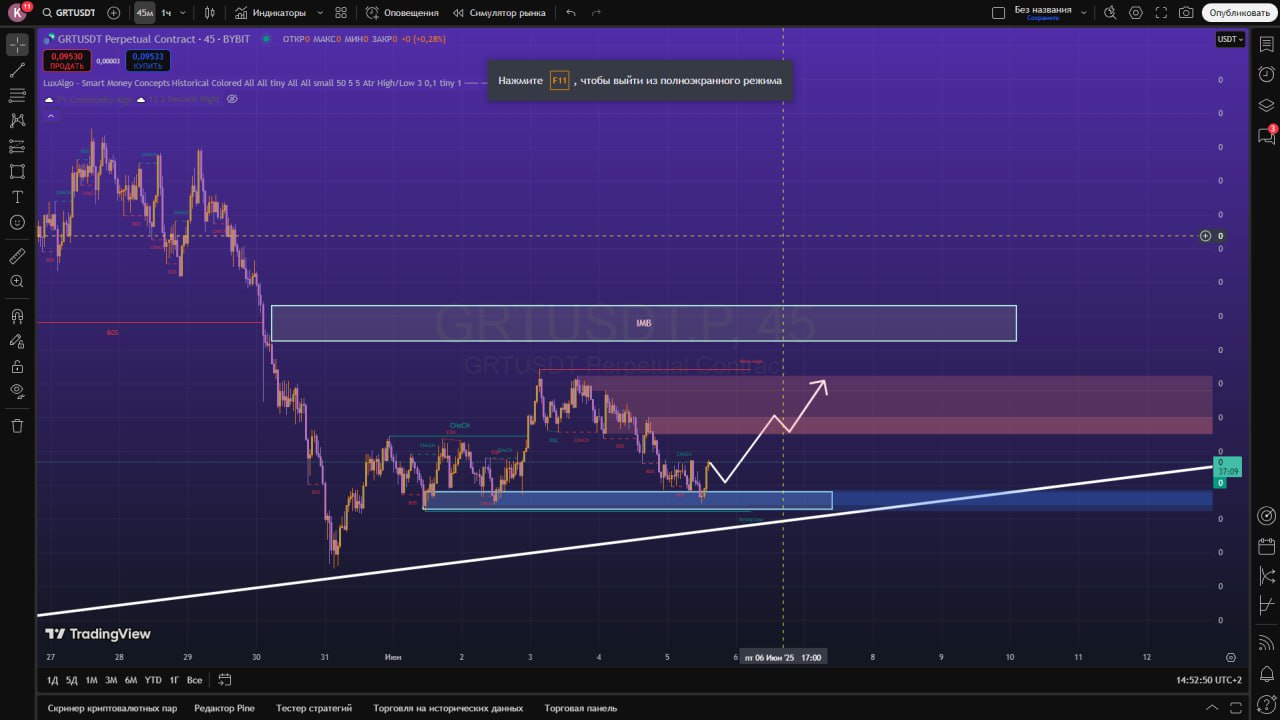Open the user profile avatar menu
1280x720 pixels.
point(17,13)
